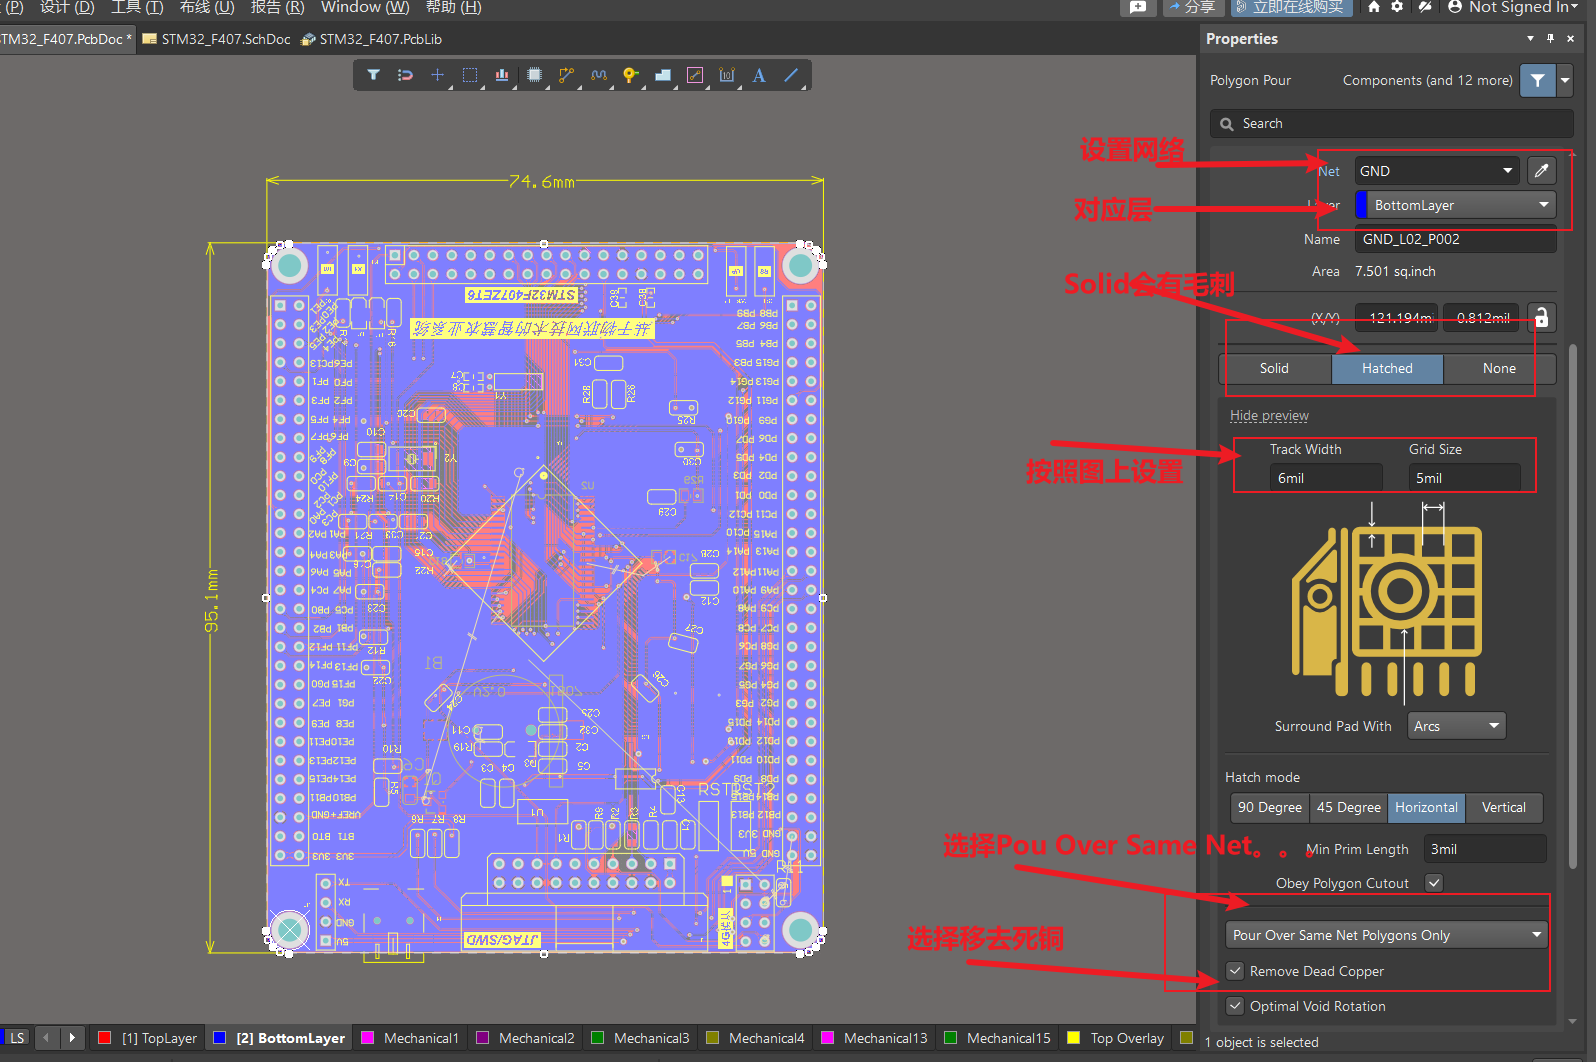Viewport: 1596px width, 1062px height.
Task: Select the move objects cross tool
Action: point(437,75)
